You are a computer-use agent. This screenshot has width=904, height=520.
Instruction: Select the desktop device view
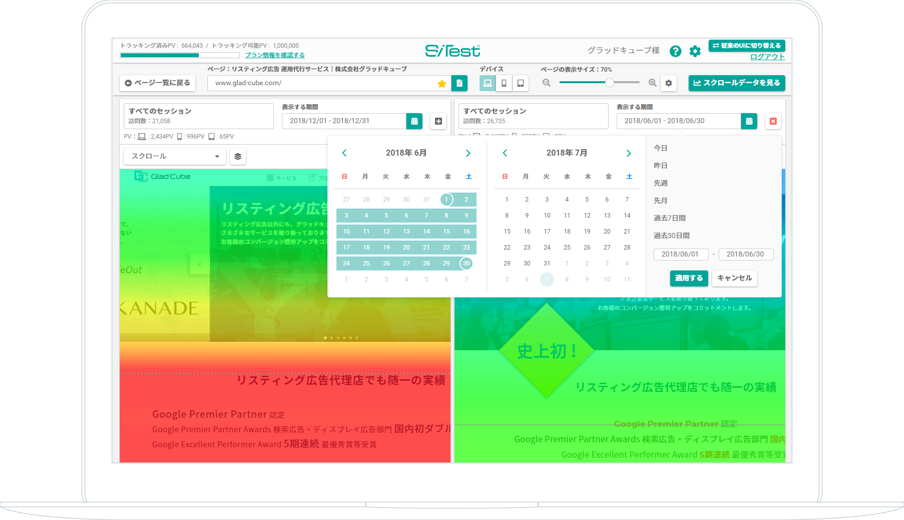(x=487, y=83)
